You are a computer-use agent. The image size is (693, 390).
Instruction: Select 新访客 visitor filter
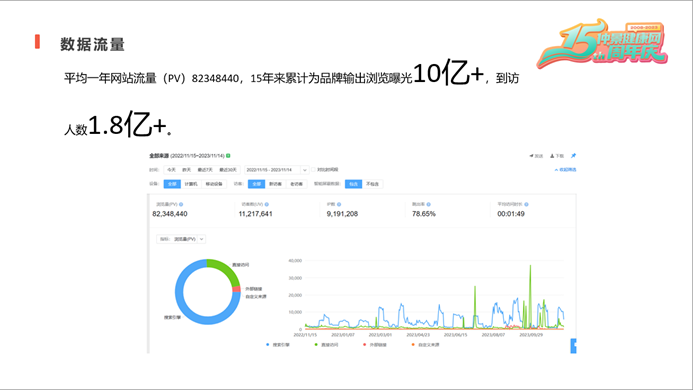(275, 184)
